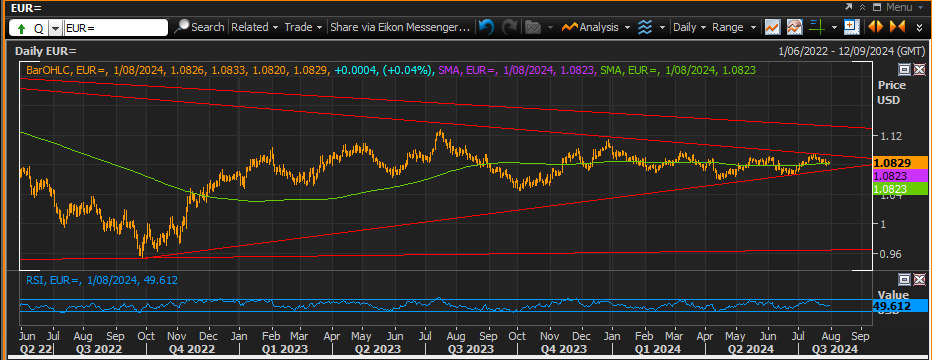Image resolution: width=932 pixels, height=360 pixels.
Task: Click the Search button
Action: (200, 27)
